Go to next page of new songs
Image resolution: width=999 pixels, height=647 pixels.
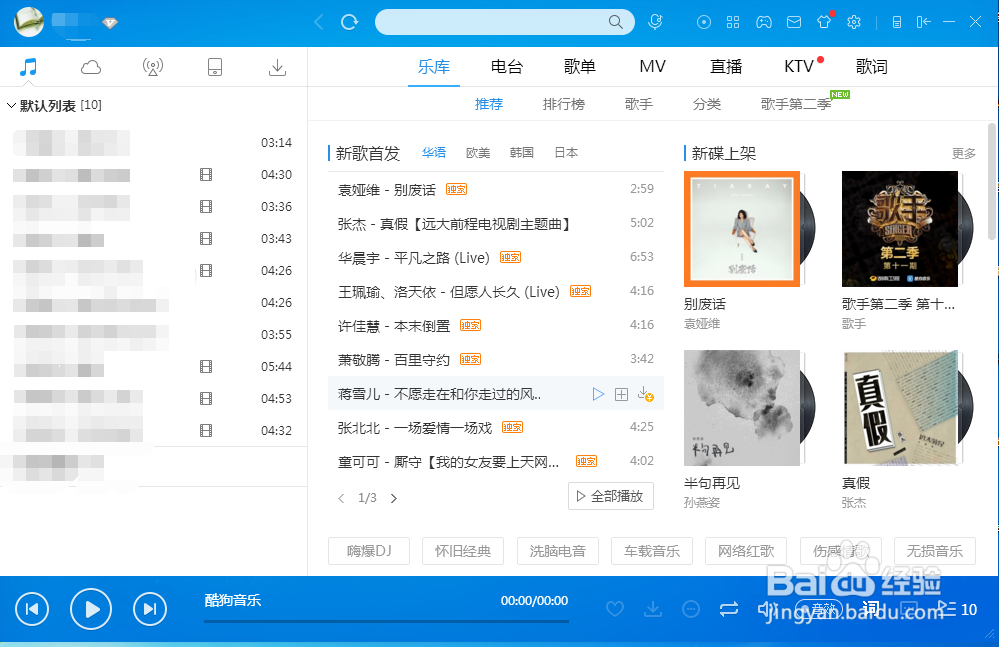[x=394, y=498]
